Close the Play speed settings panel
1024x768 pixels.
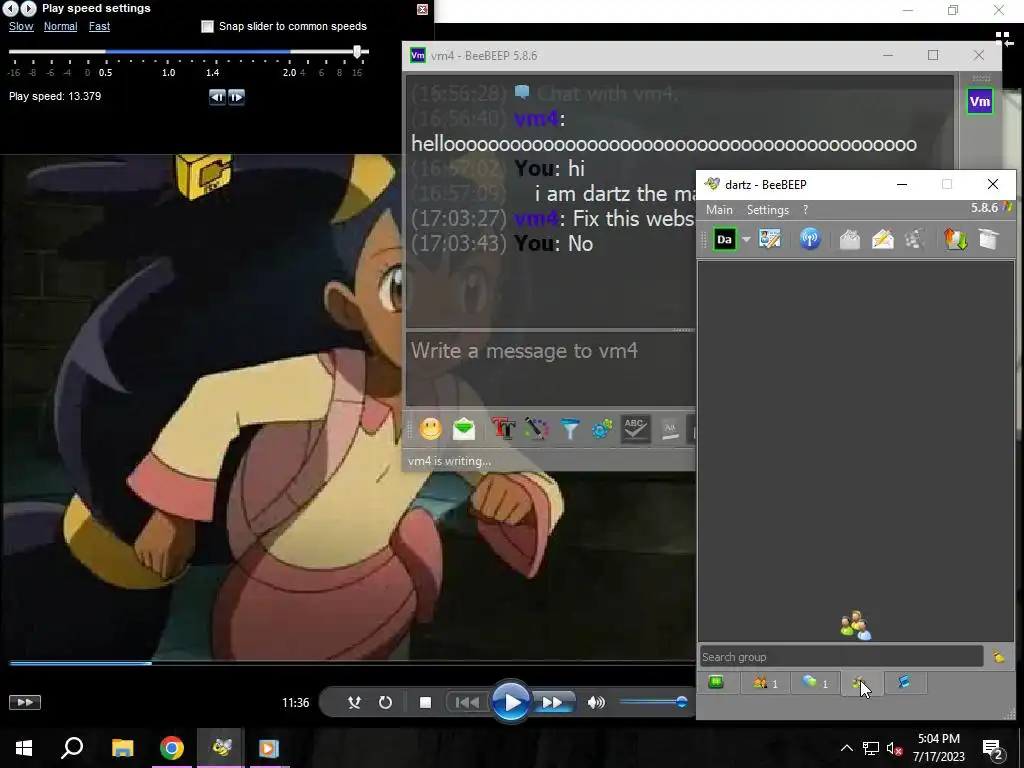[x=422, y=9]
